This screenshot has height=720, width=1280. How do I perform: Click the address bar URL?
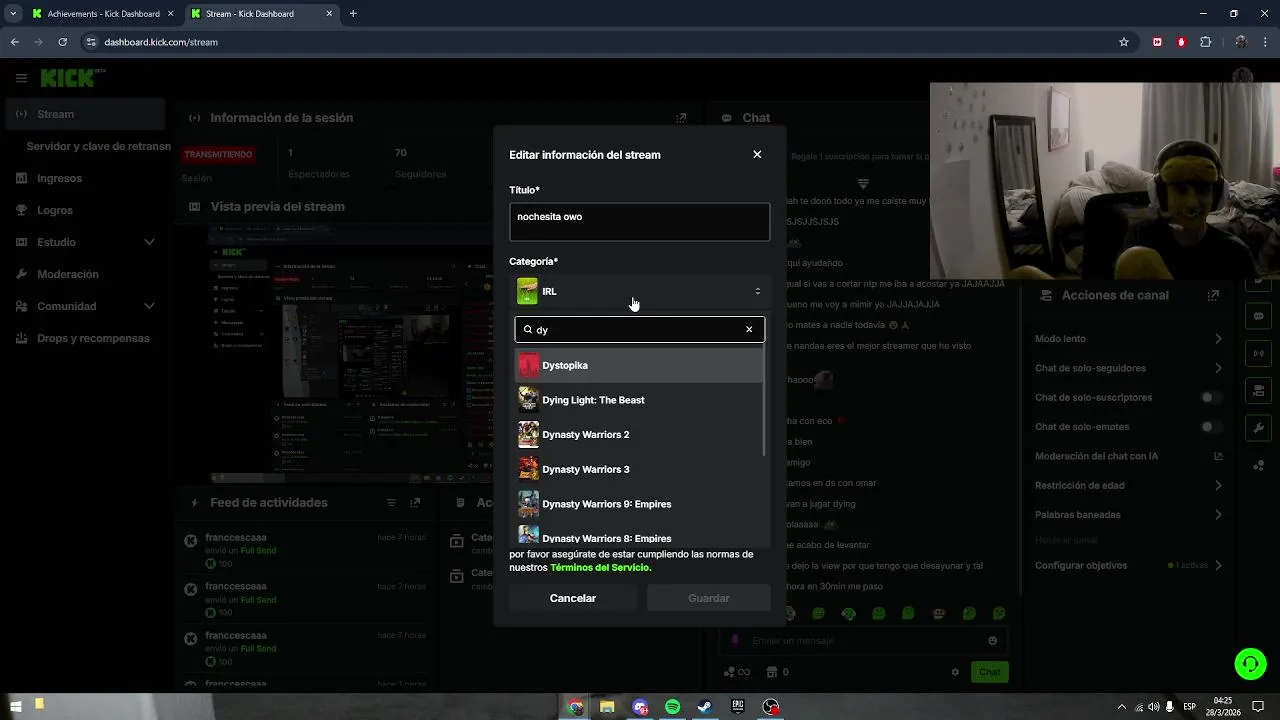click(161, 42)
